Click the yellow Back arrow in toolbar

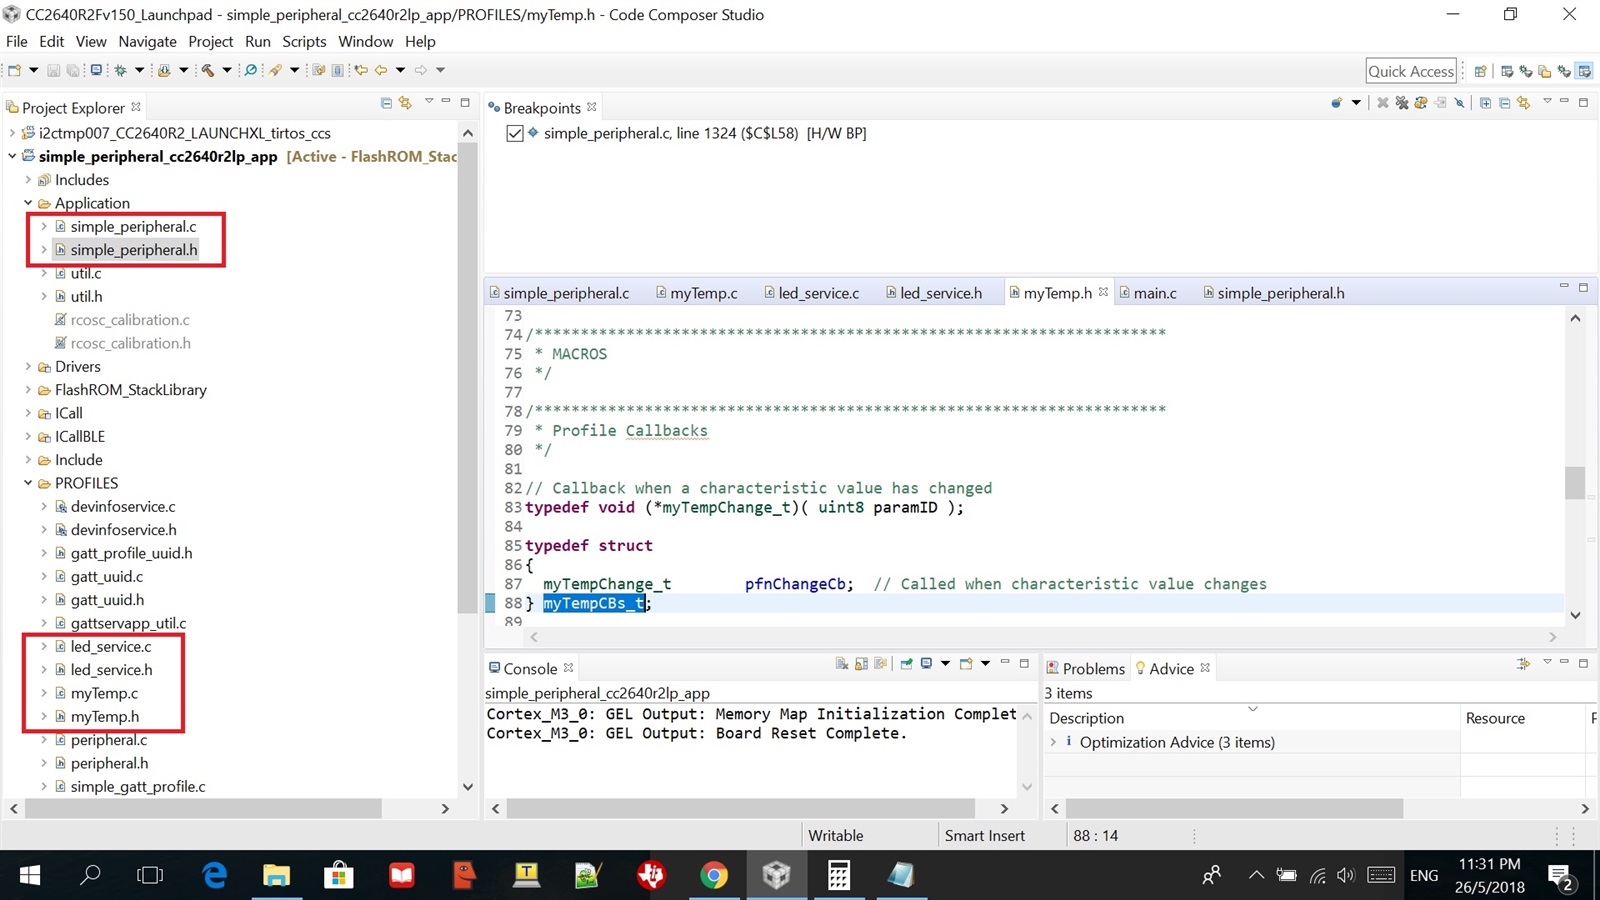(x=381, y=70)
